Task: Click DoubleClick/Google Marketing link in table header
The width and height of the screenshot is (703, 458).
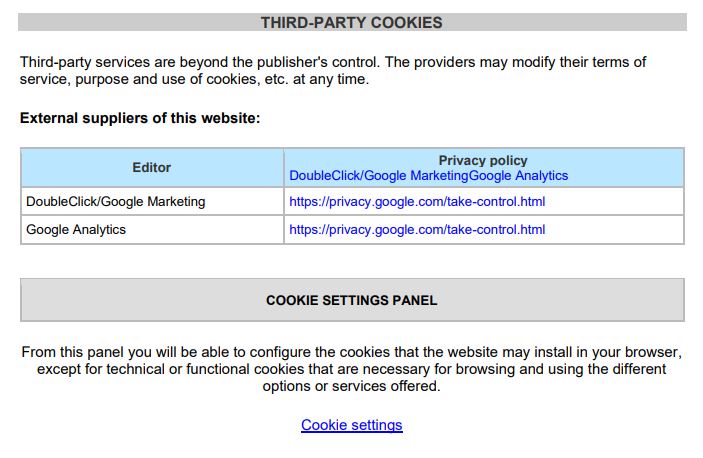Action: (378, 175)
